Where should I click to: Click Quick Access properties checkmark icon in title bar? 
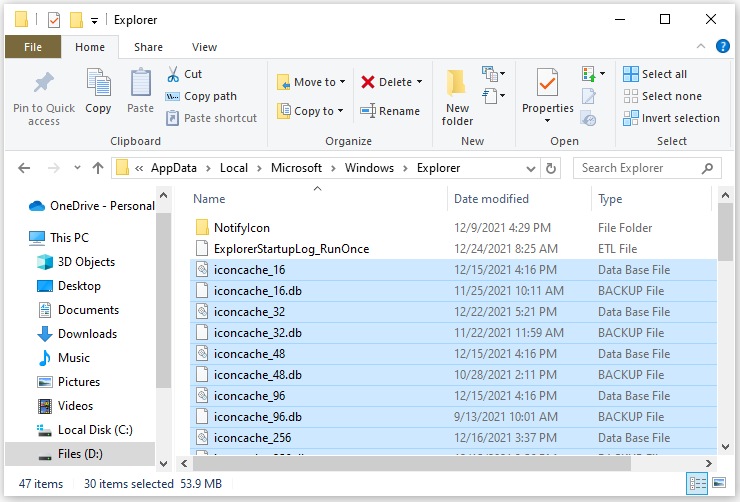coord(54,20)
